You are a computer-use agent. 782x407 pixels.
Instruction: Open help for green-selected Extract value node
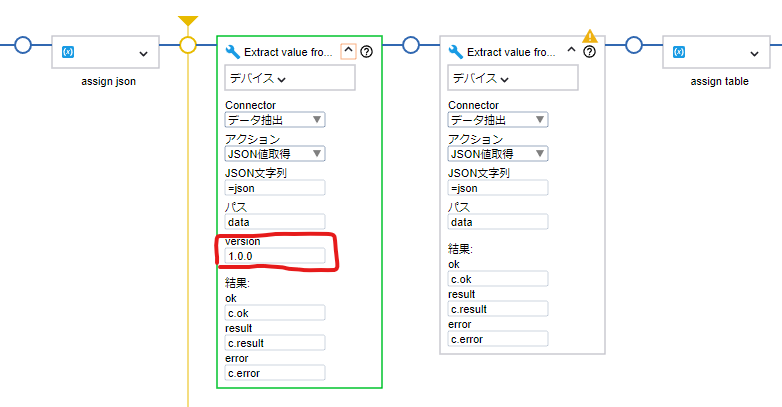click(x=367, y=51)
